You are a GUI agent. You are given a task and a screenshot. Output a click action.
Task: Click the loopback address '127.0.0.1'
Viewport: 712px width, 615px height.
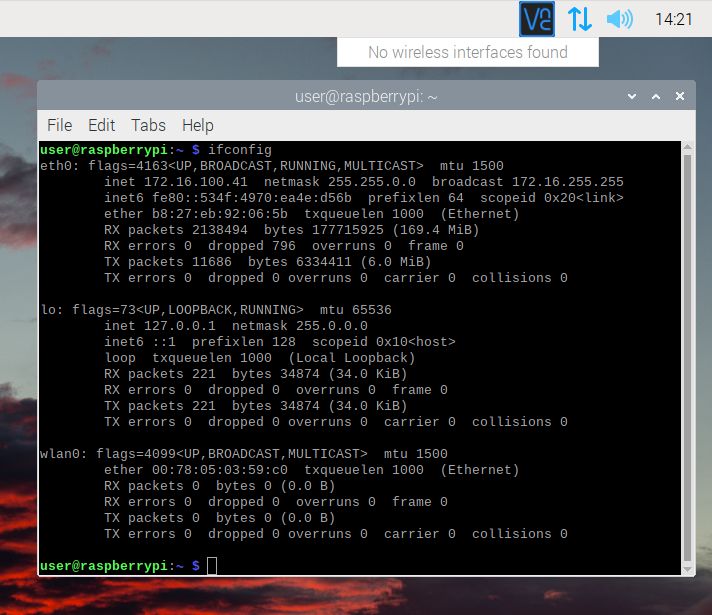tap(180, 326)
